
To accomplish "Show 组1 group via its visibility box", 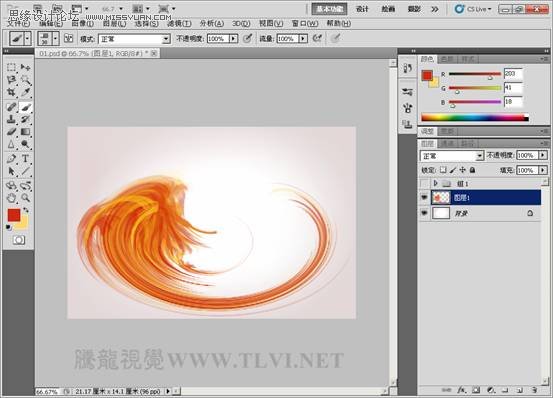I will pos(424,183).
